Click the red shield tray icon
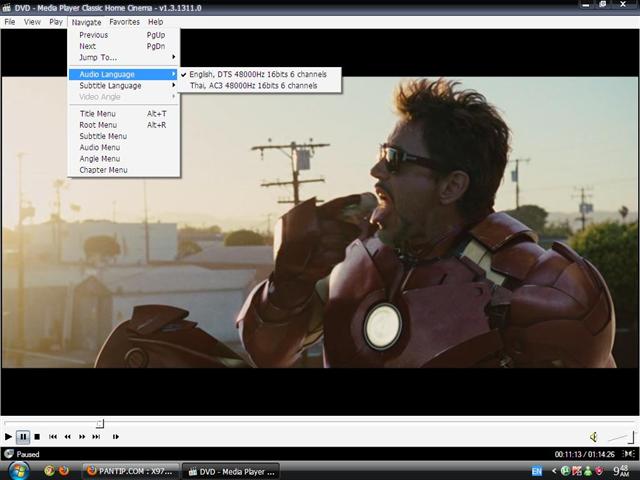640x480 pixels. [599, 471]
